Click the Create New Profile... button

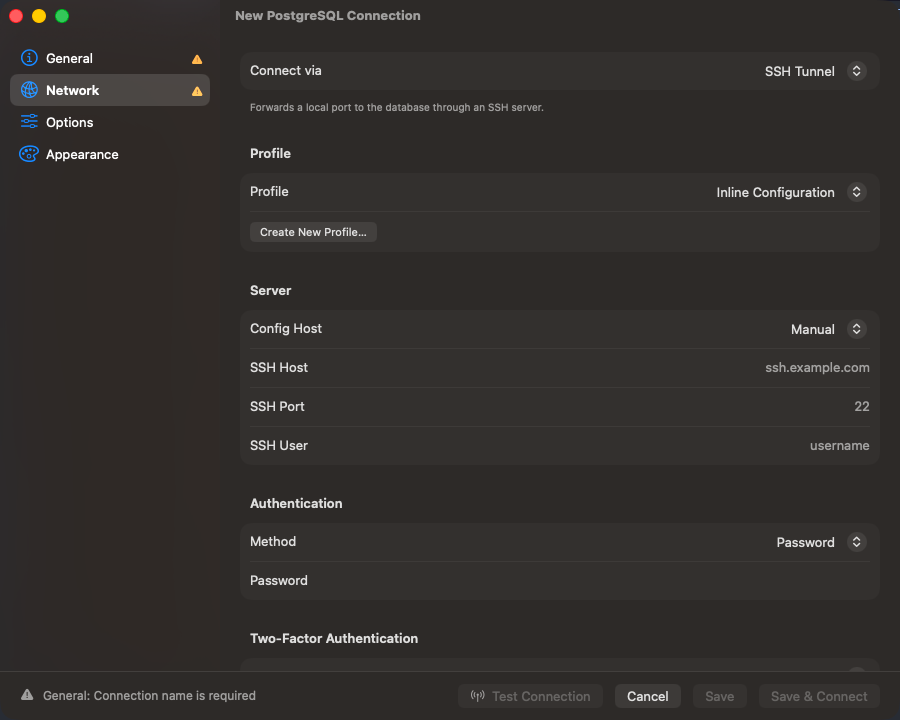click(x=313, y=232)
